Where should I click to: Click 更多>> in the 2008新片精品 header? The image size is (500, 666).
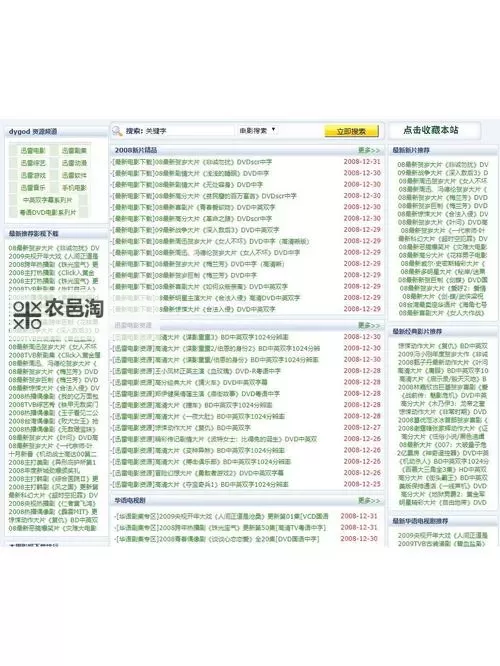[369, 150]
